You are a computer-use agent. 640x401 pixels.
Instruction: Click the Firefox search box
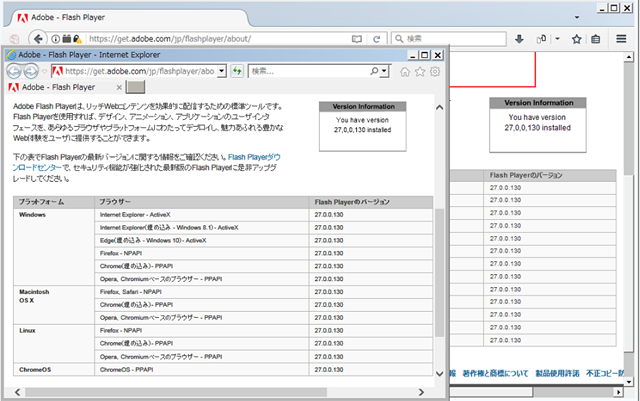449,39
